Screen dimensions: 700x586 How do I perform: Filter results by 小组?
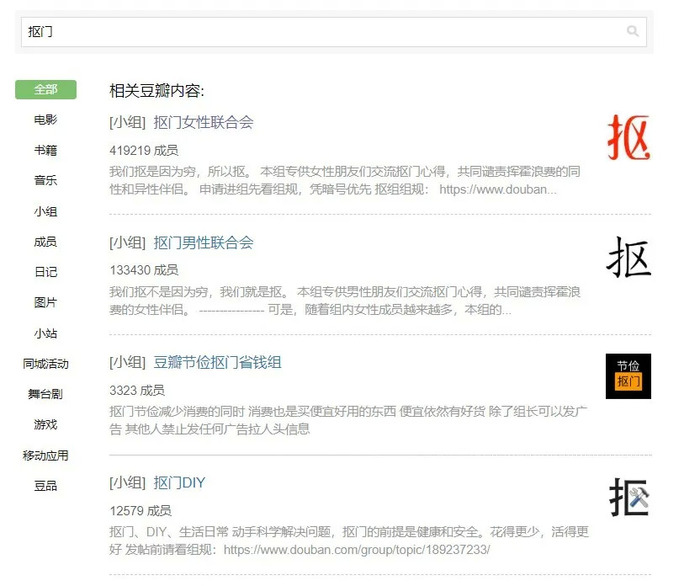[46, 211]
